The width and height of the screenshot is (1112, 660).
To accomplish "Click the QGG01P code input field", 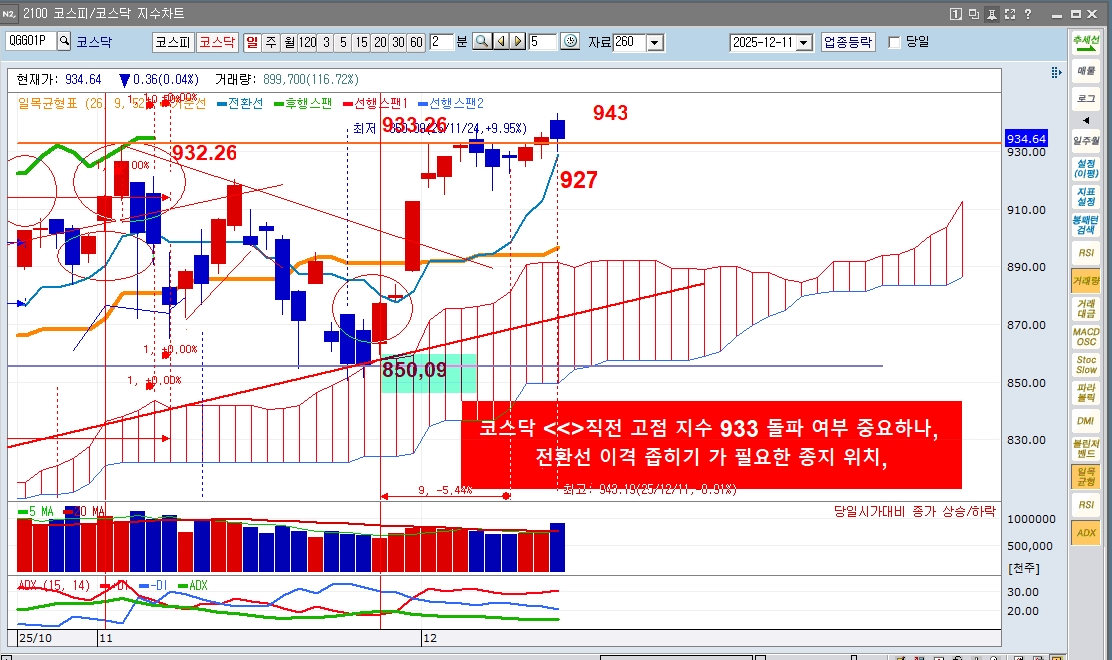I will 31,41.
